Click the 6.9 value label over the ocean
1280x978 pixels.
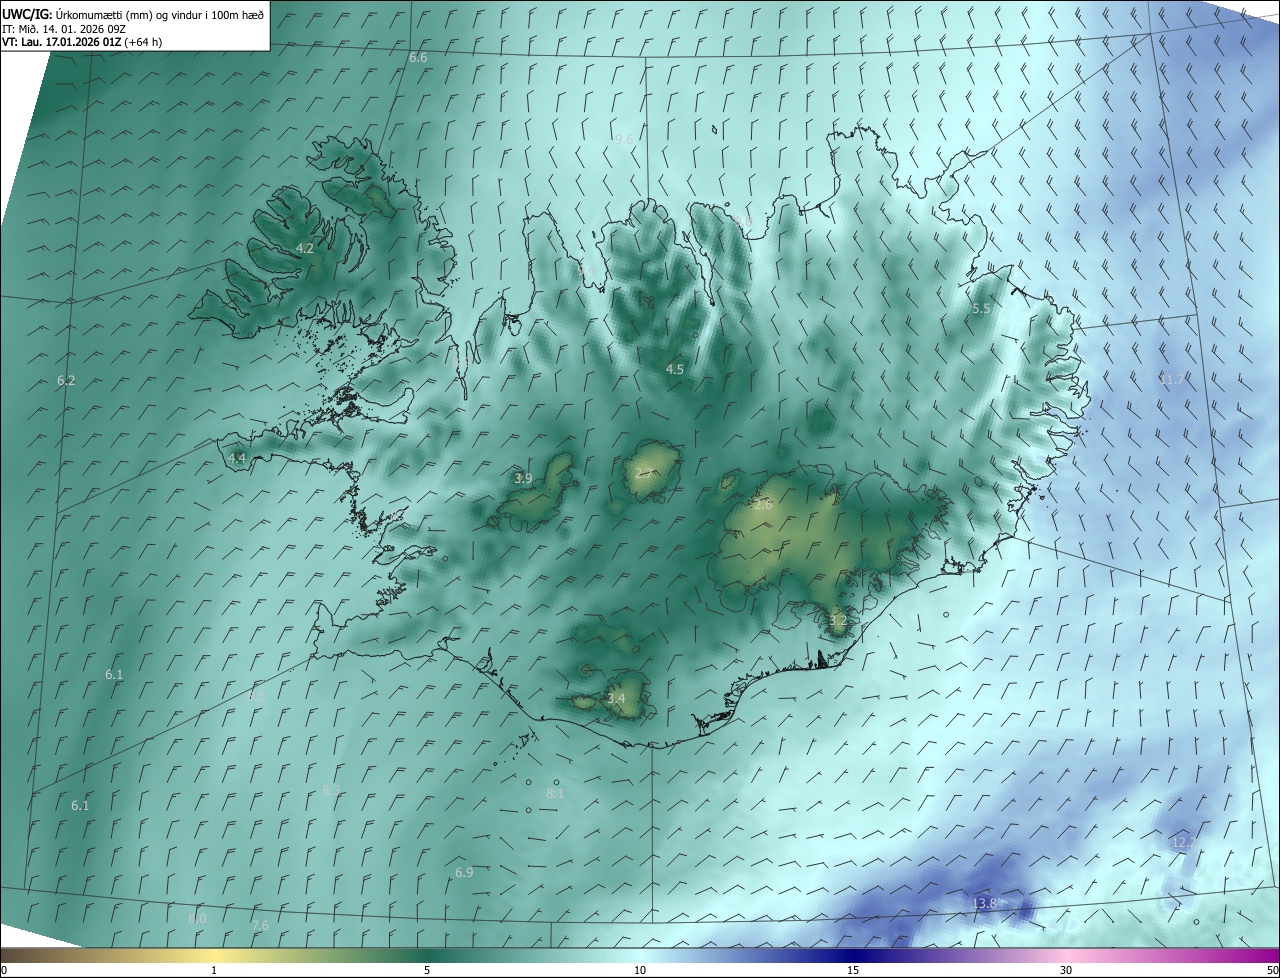(464, 872)
